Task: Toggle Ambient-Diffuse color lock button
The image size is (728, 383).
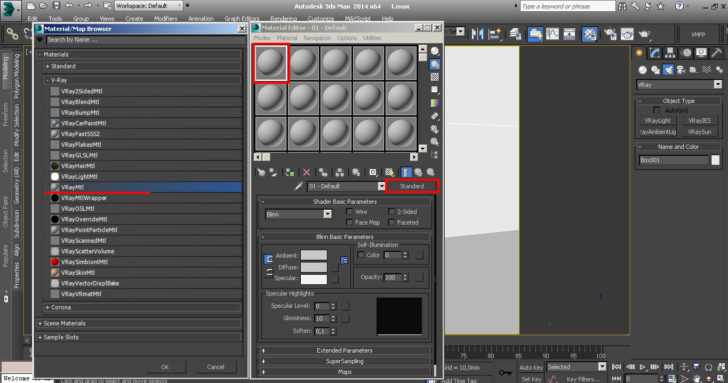Action: coord(268,259)
